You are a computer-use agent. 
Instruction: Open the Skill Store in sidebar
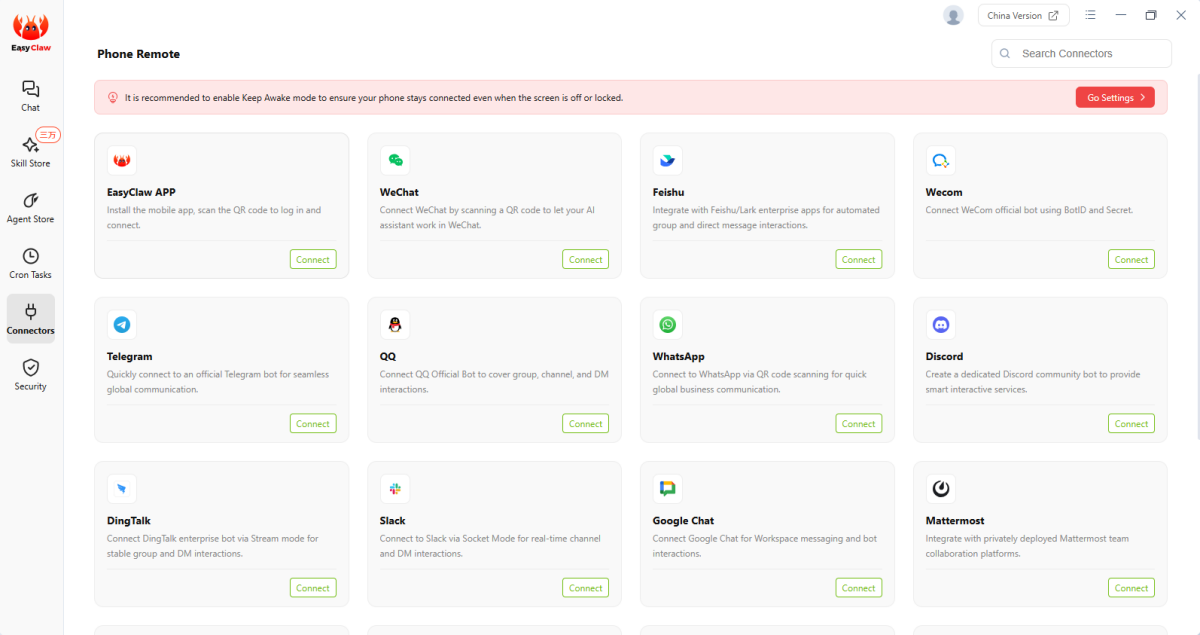(31, 152)
